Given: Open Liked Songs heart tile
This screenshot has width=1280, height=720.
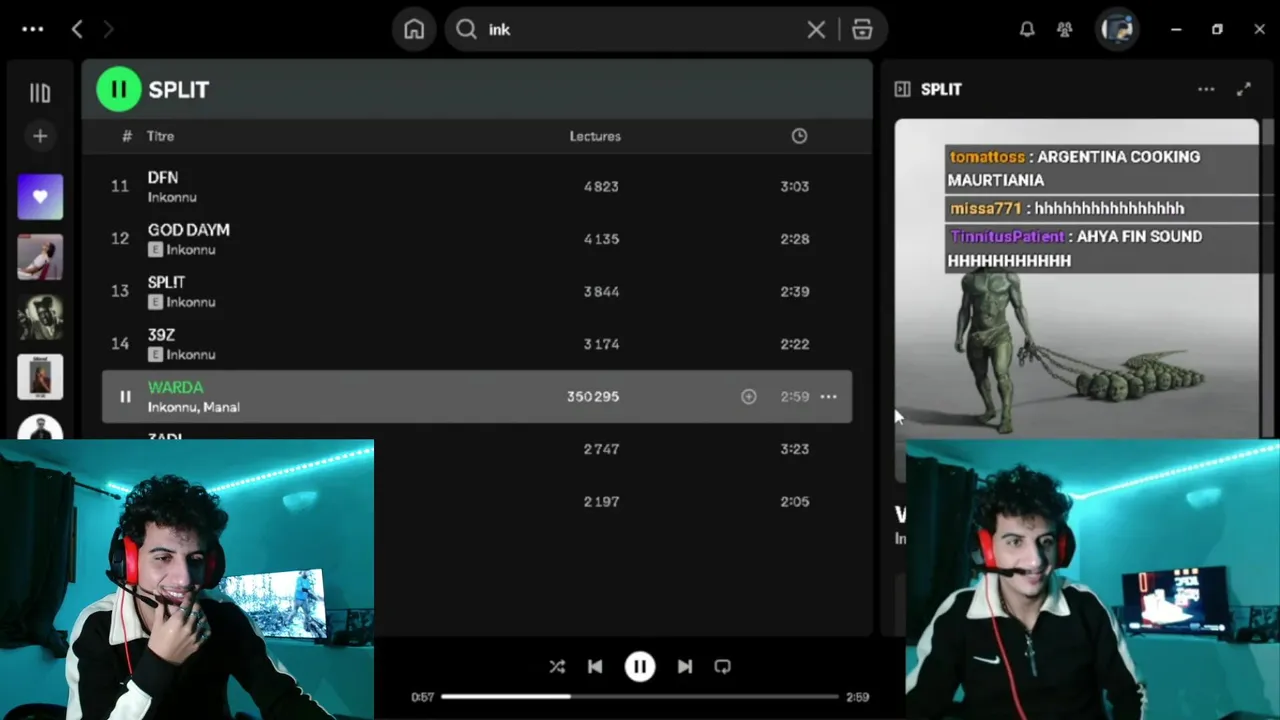Looking at the screenshot, I should click(40, 197).
